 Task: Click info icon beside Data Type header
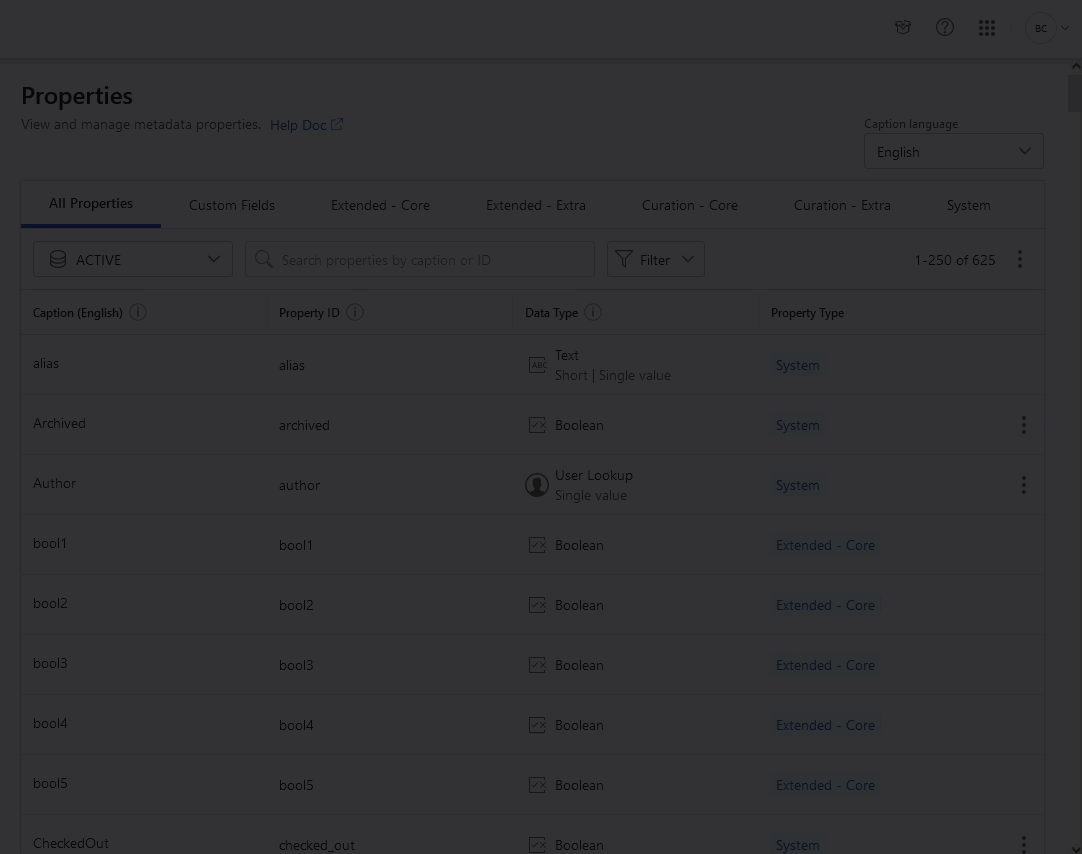(x=593, y=312)
